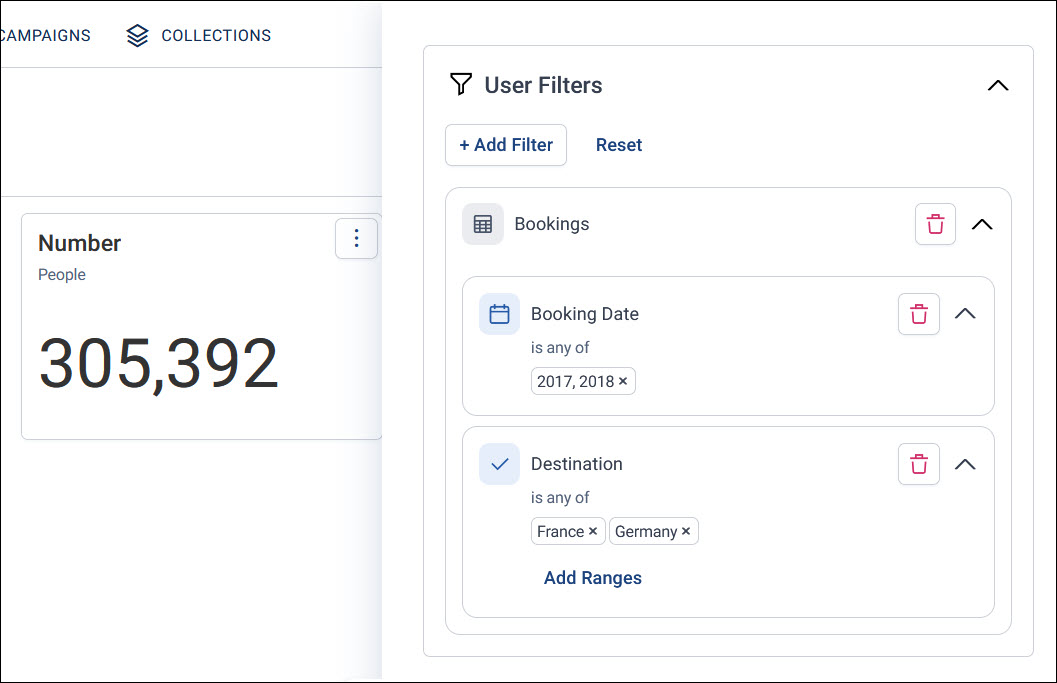1057x683 pixels.
Task: Open the Collections tab
Action: 199,36
